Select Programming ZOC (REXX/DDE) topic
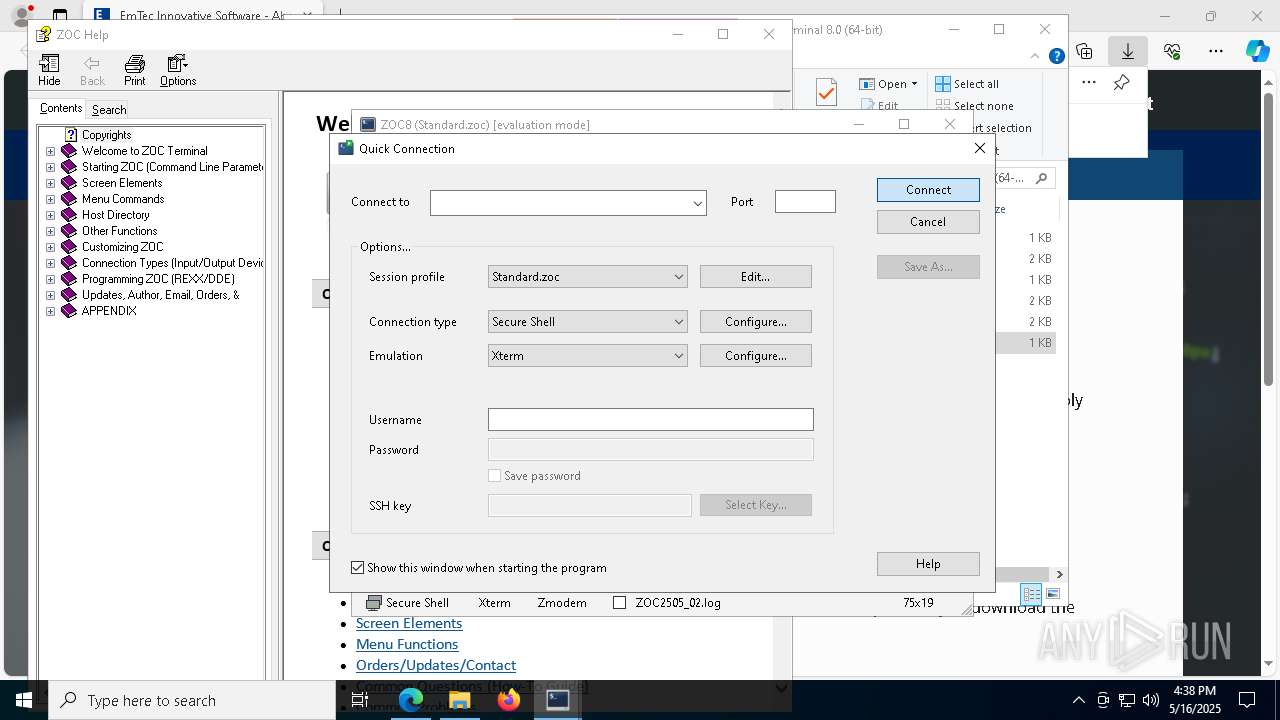The width and height of the screenshot is (1280, 720). [158, 279]
